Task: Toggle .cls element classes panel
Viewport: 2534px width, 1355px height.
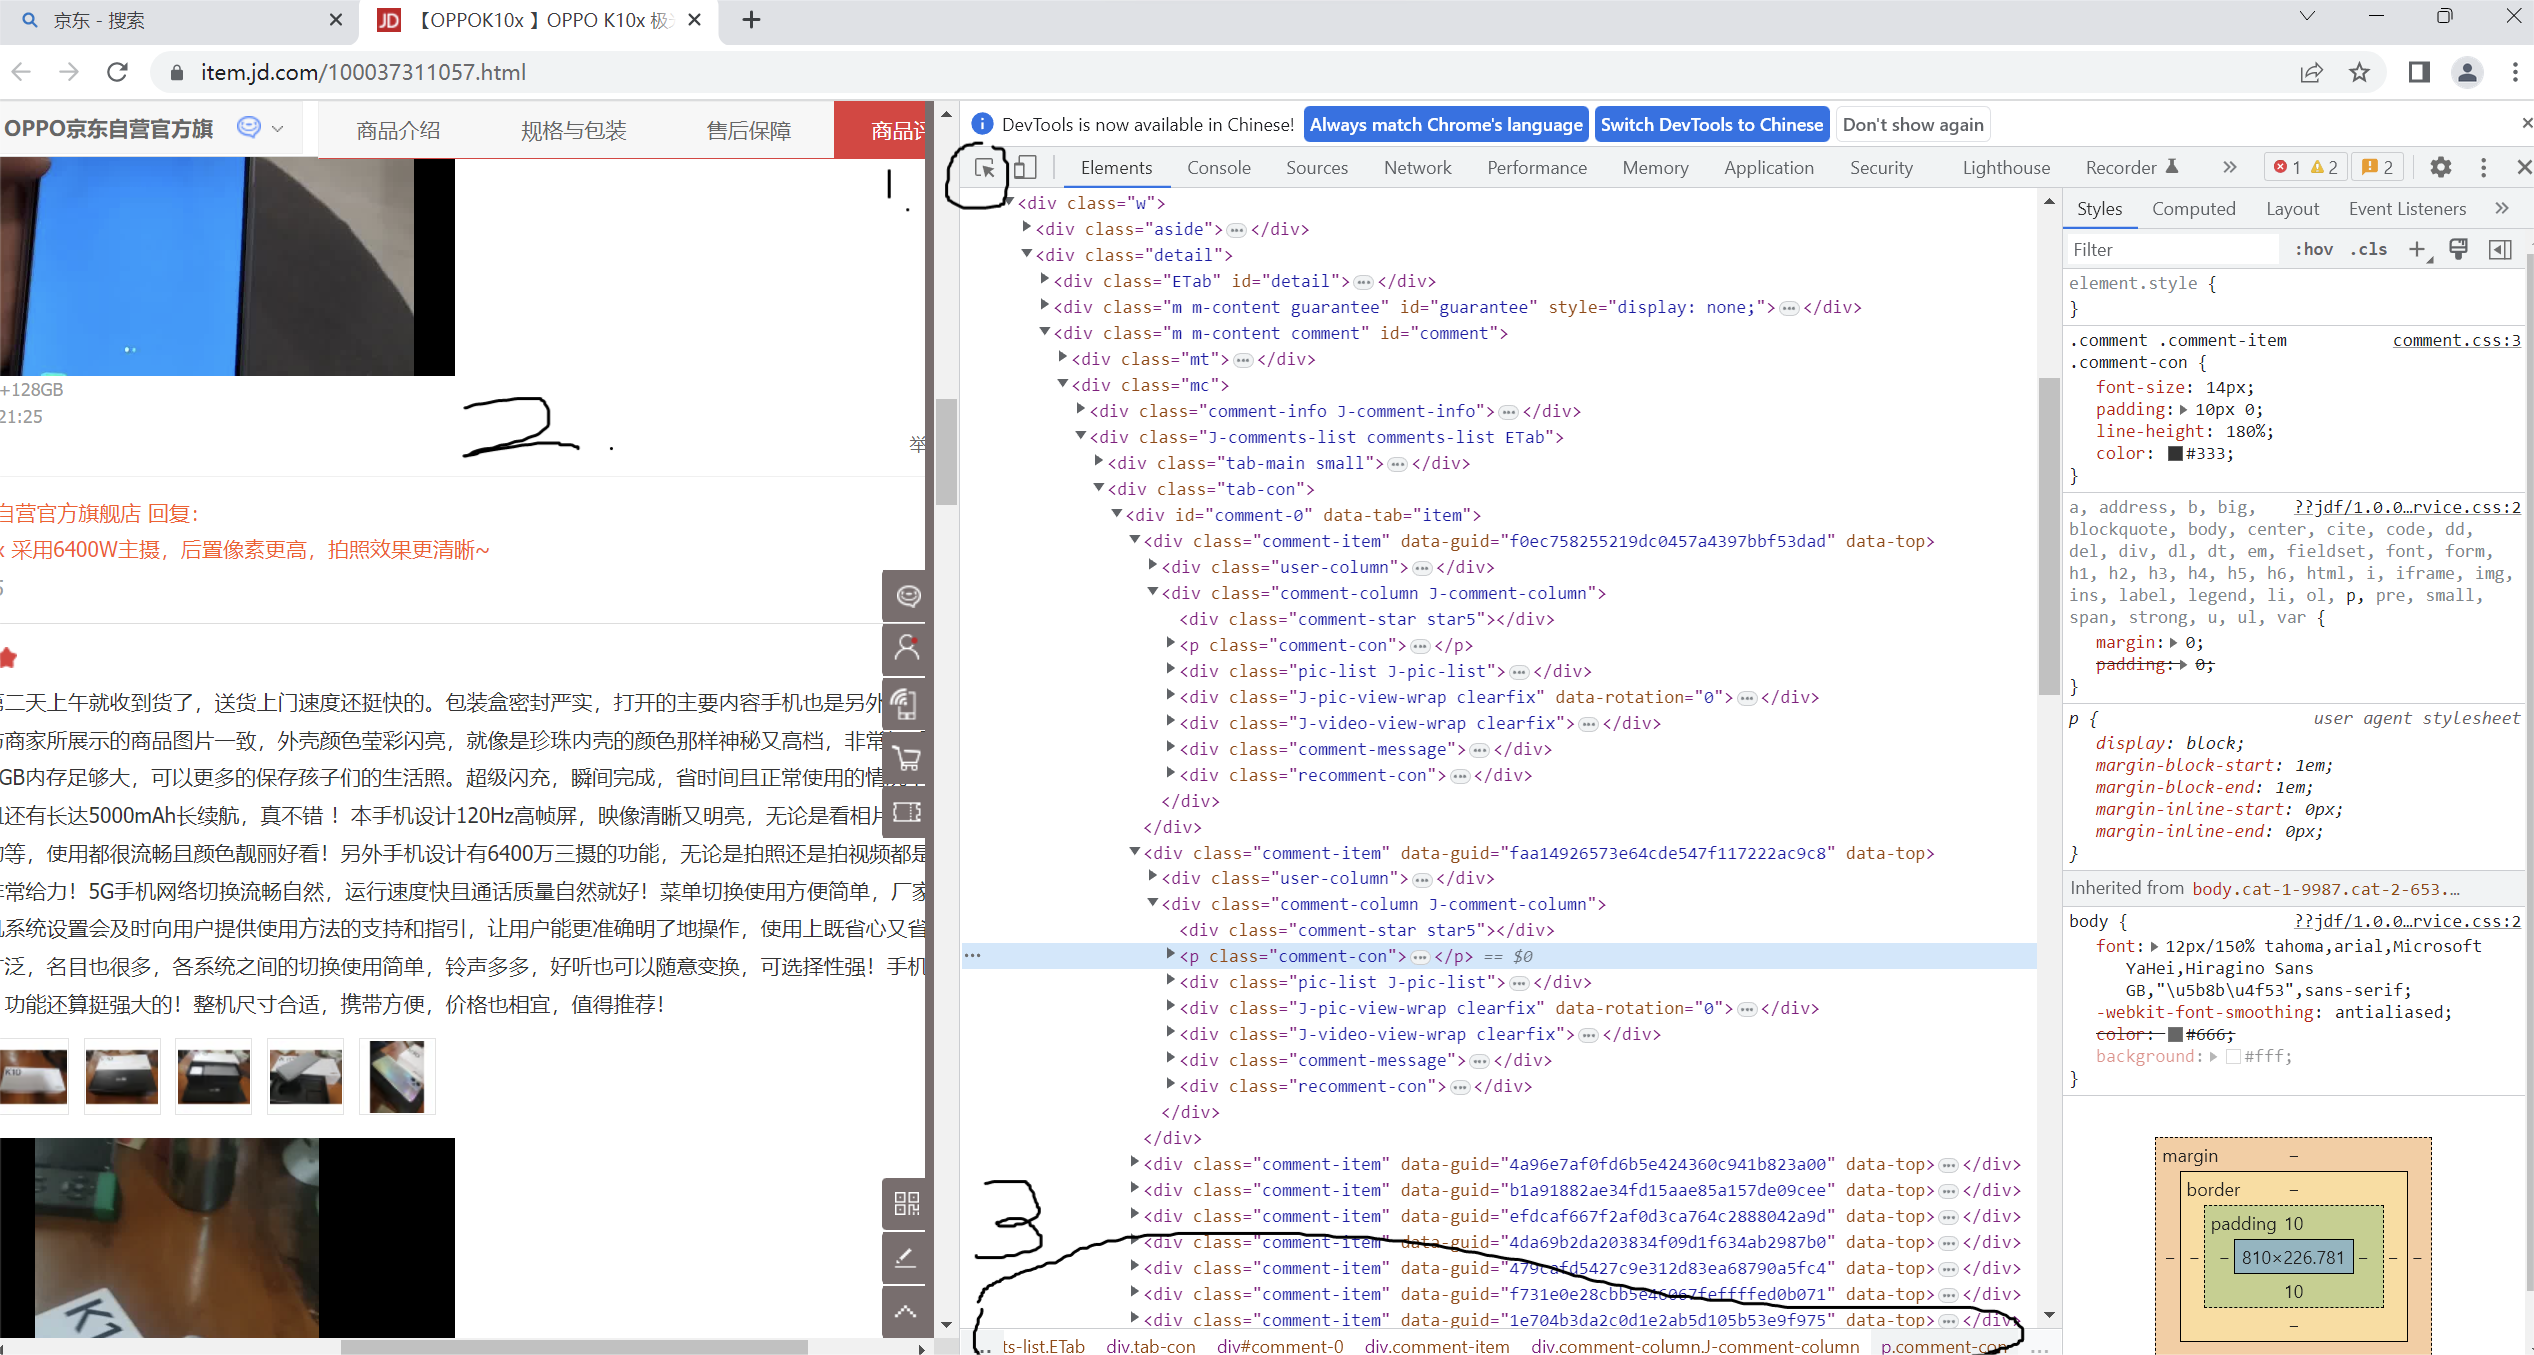Action: 2368,249
